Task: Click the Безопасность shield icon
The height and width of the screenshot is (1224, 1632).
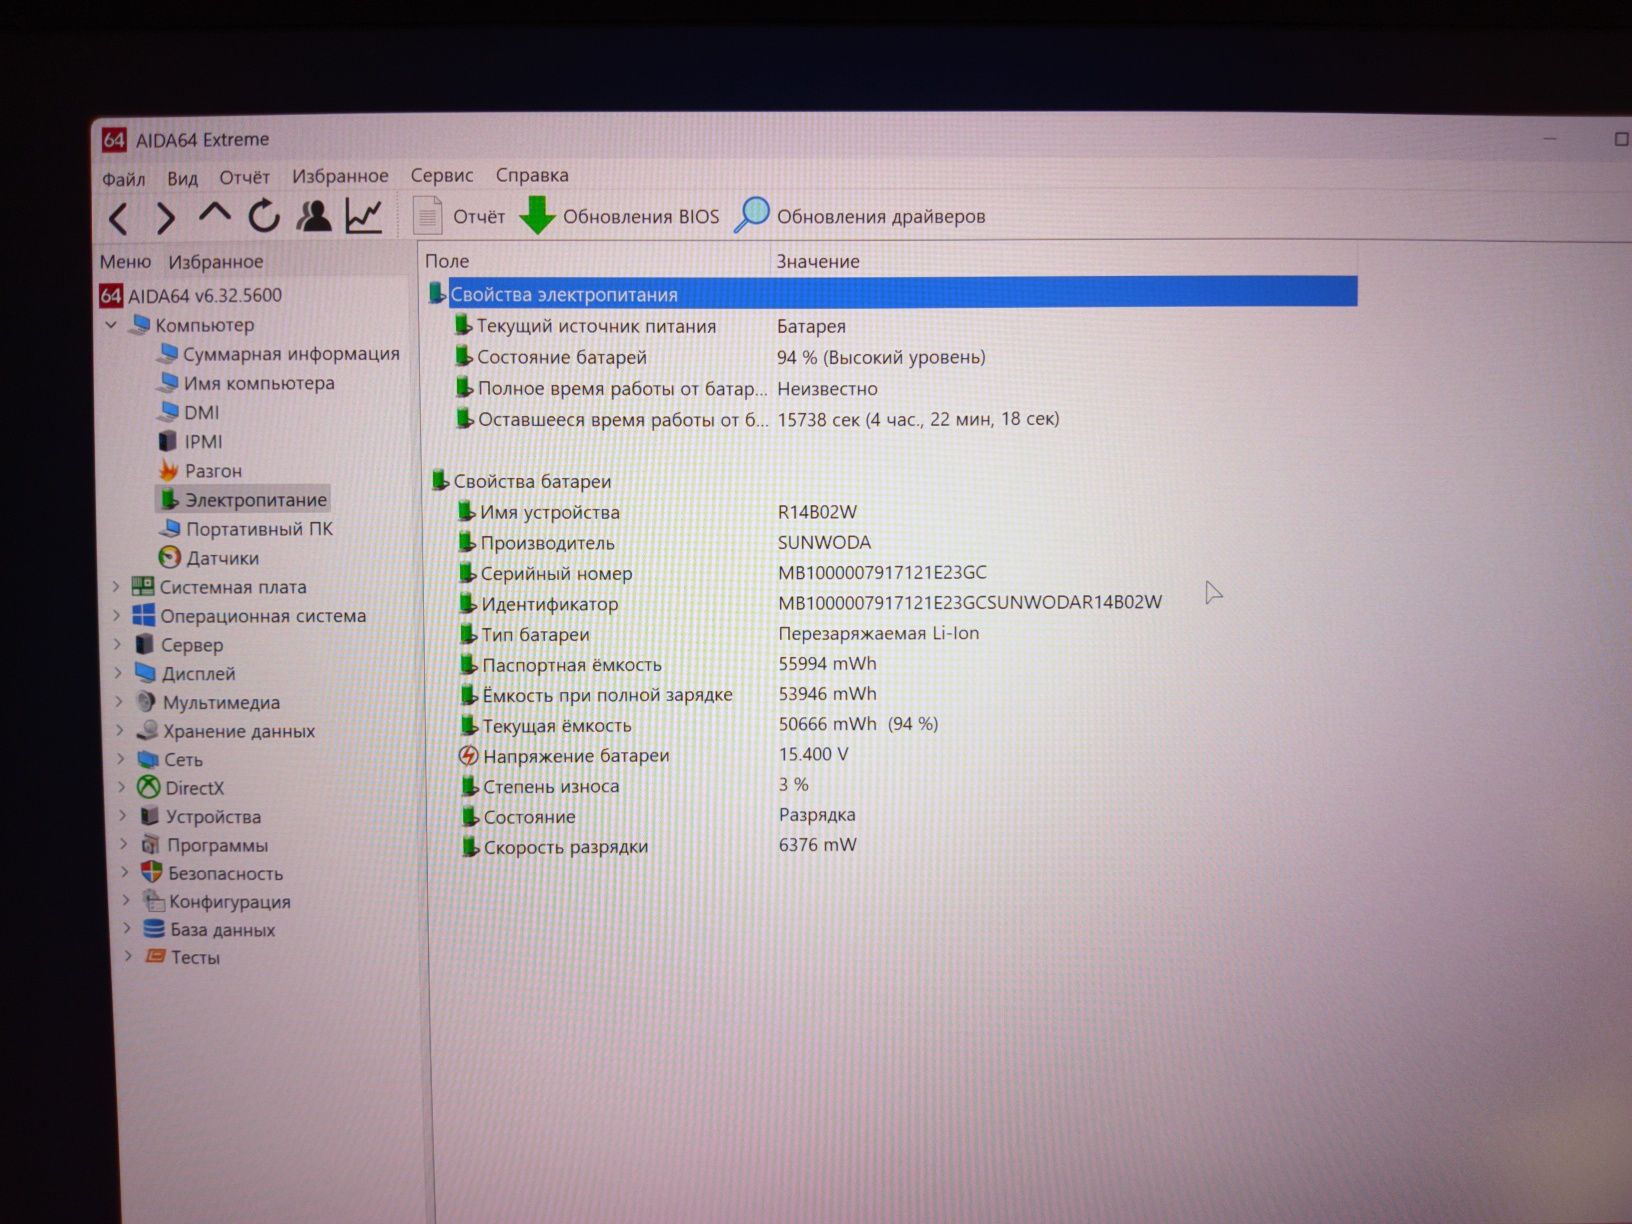Action: click(151, 872)
